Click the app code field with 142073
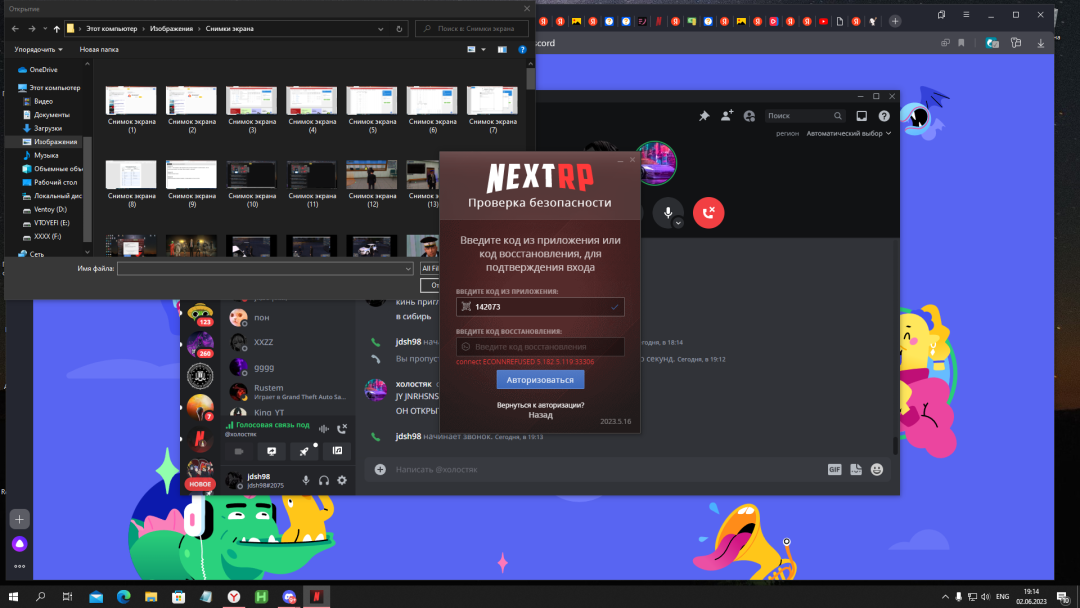The width and height of the screenshot is (1080, 608). [540, 306]
